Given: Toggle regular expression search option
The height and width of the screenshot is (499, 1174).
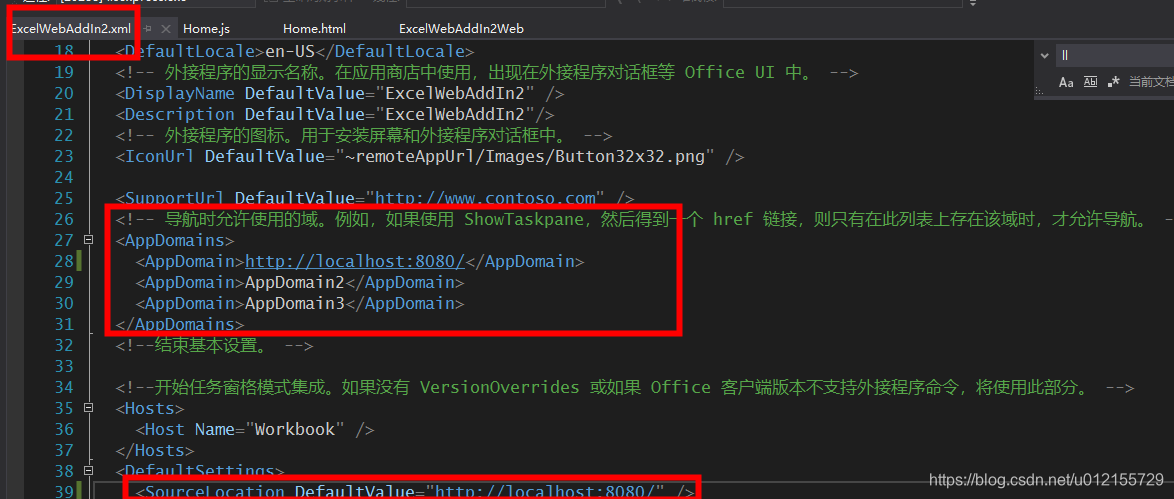Looking at the screenshot, I should click(1113, 82).
